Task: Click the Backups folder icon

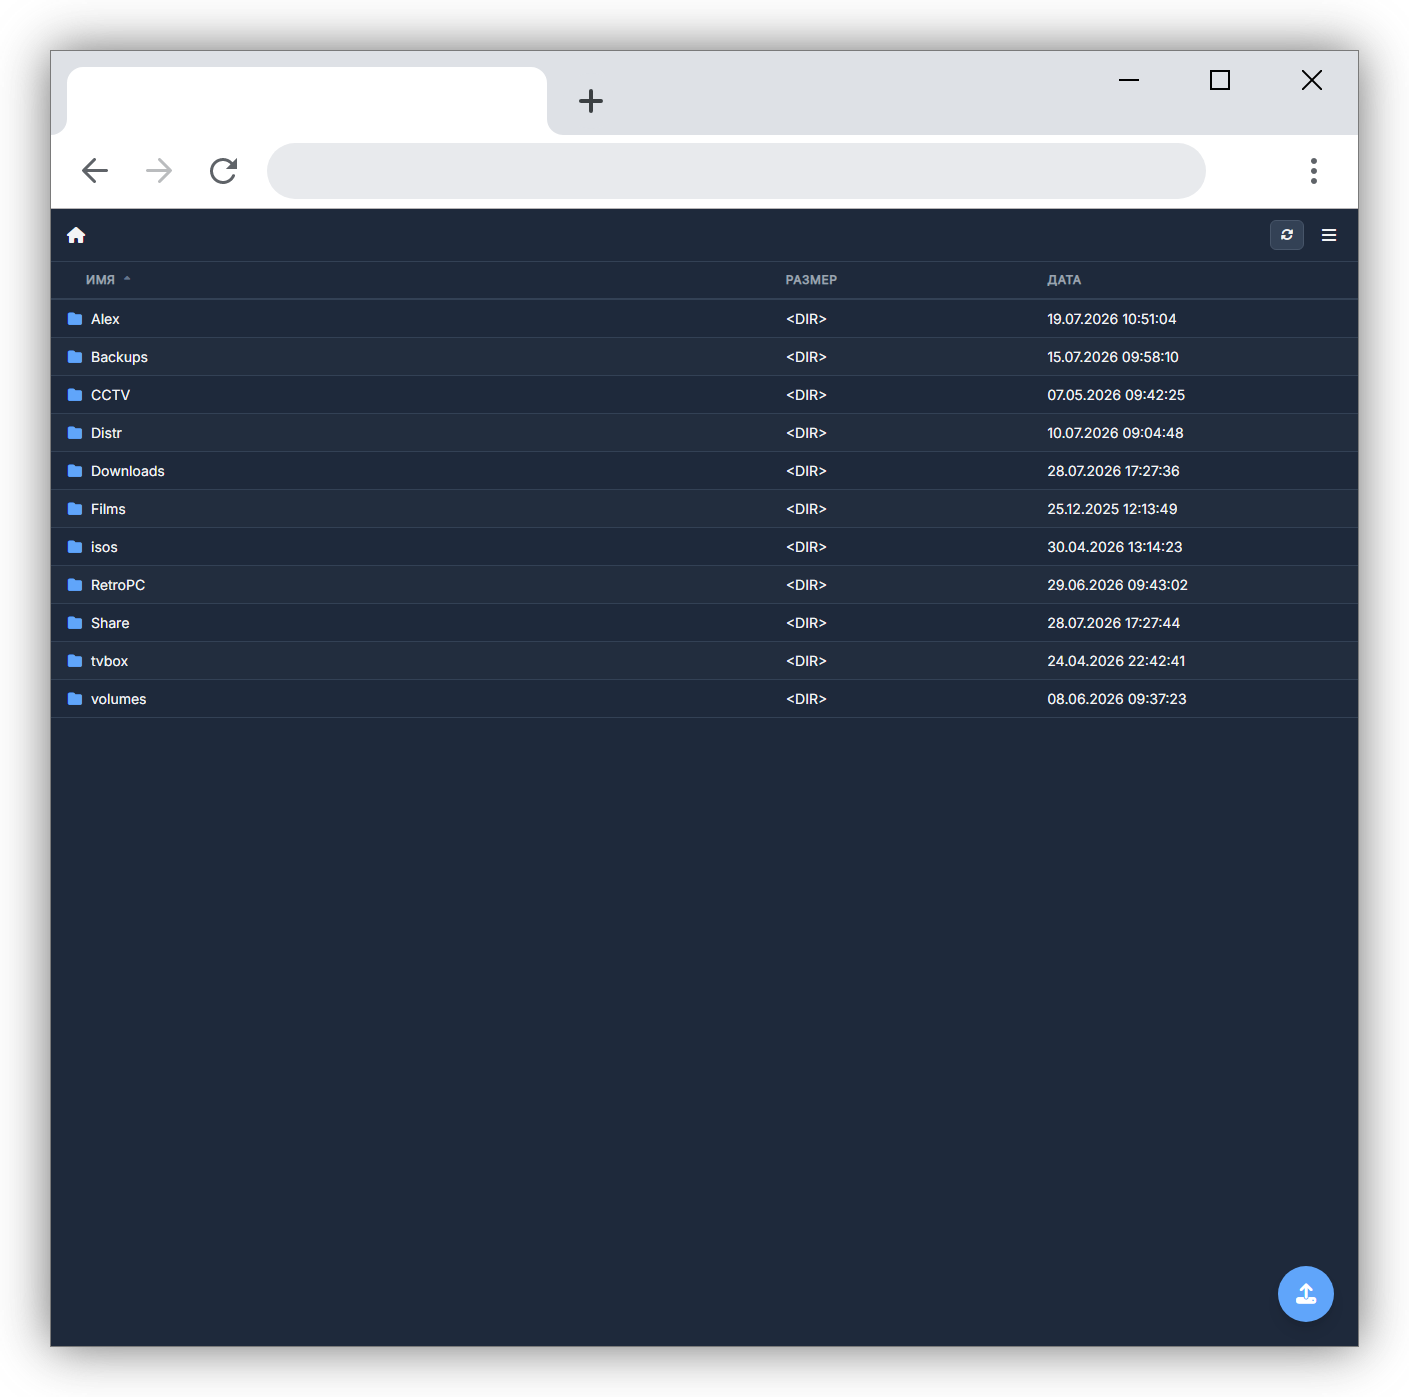Action: point(75,357)
